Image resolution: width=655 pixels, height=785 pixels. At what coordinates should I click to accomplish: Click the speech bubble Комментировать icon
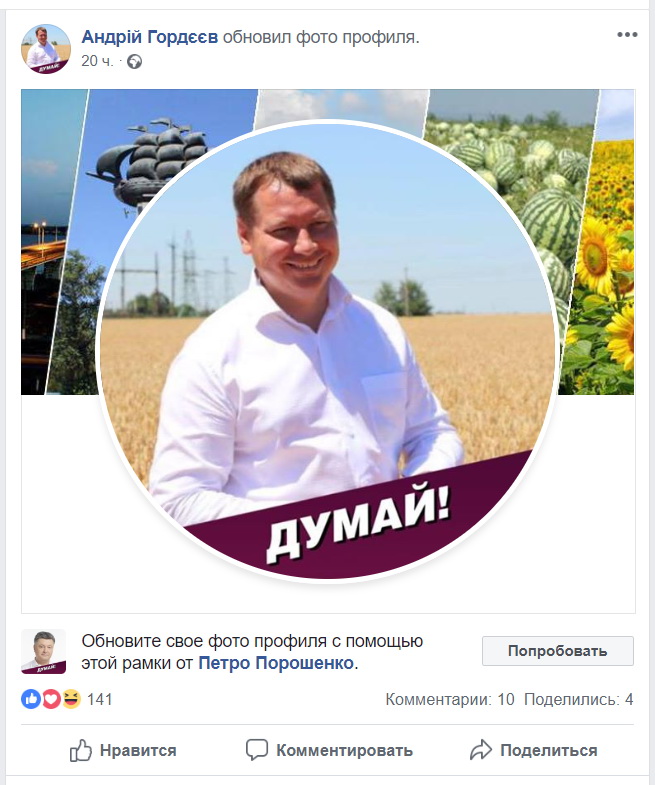[257, 750]
